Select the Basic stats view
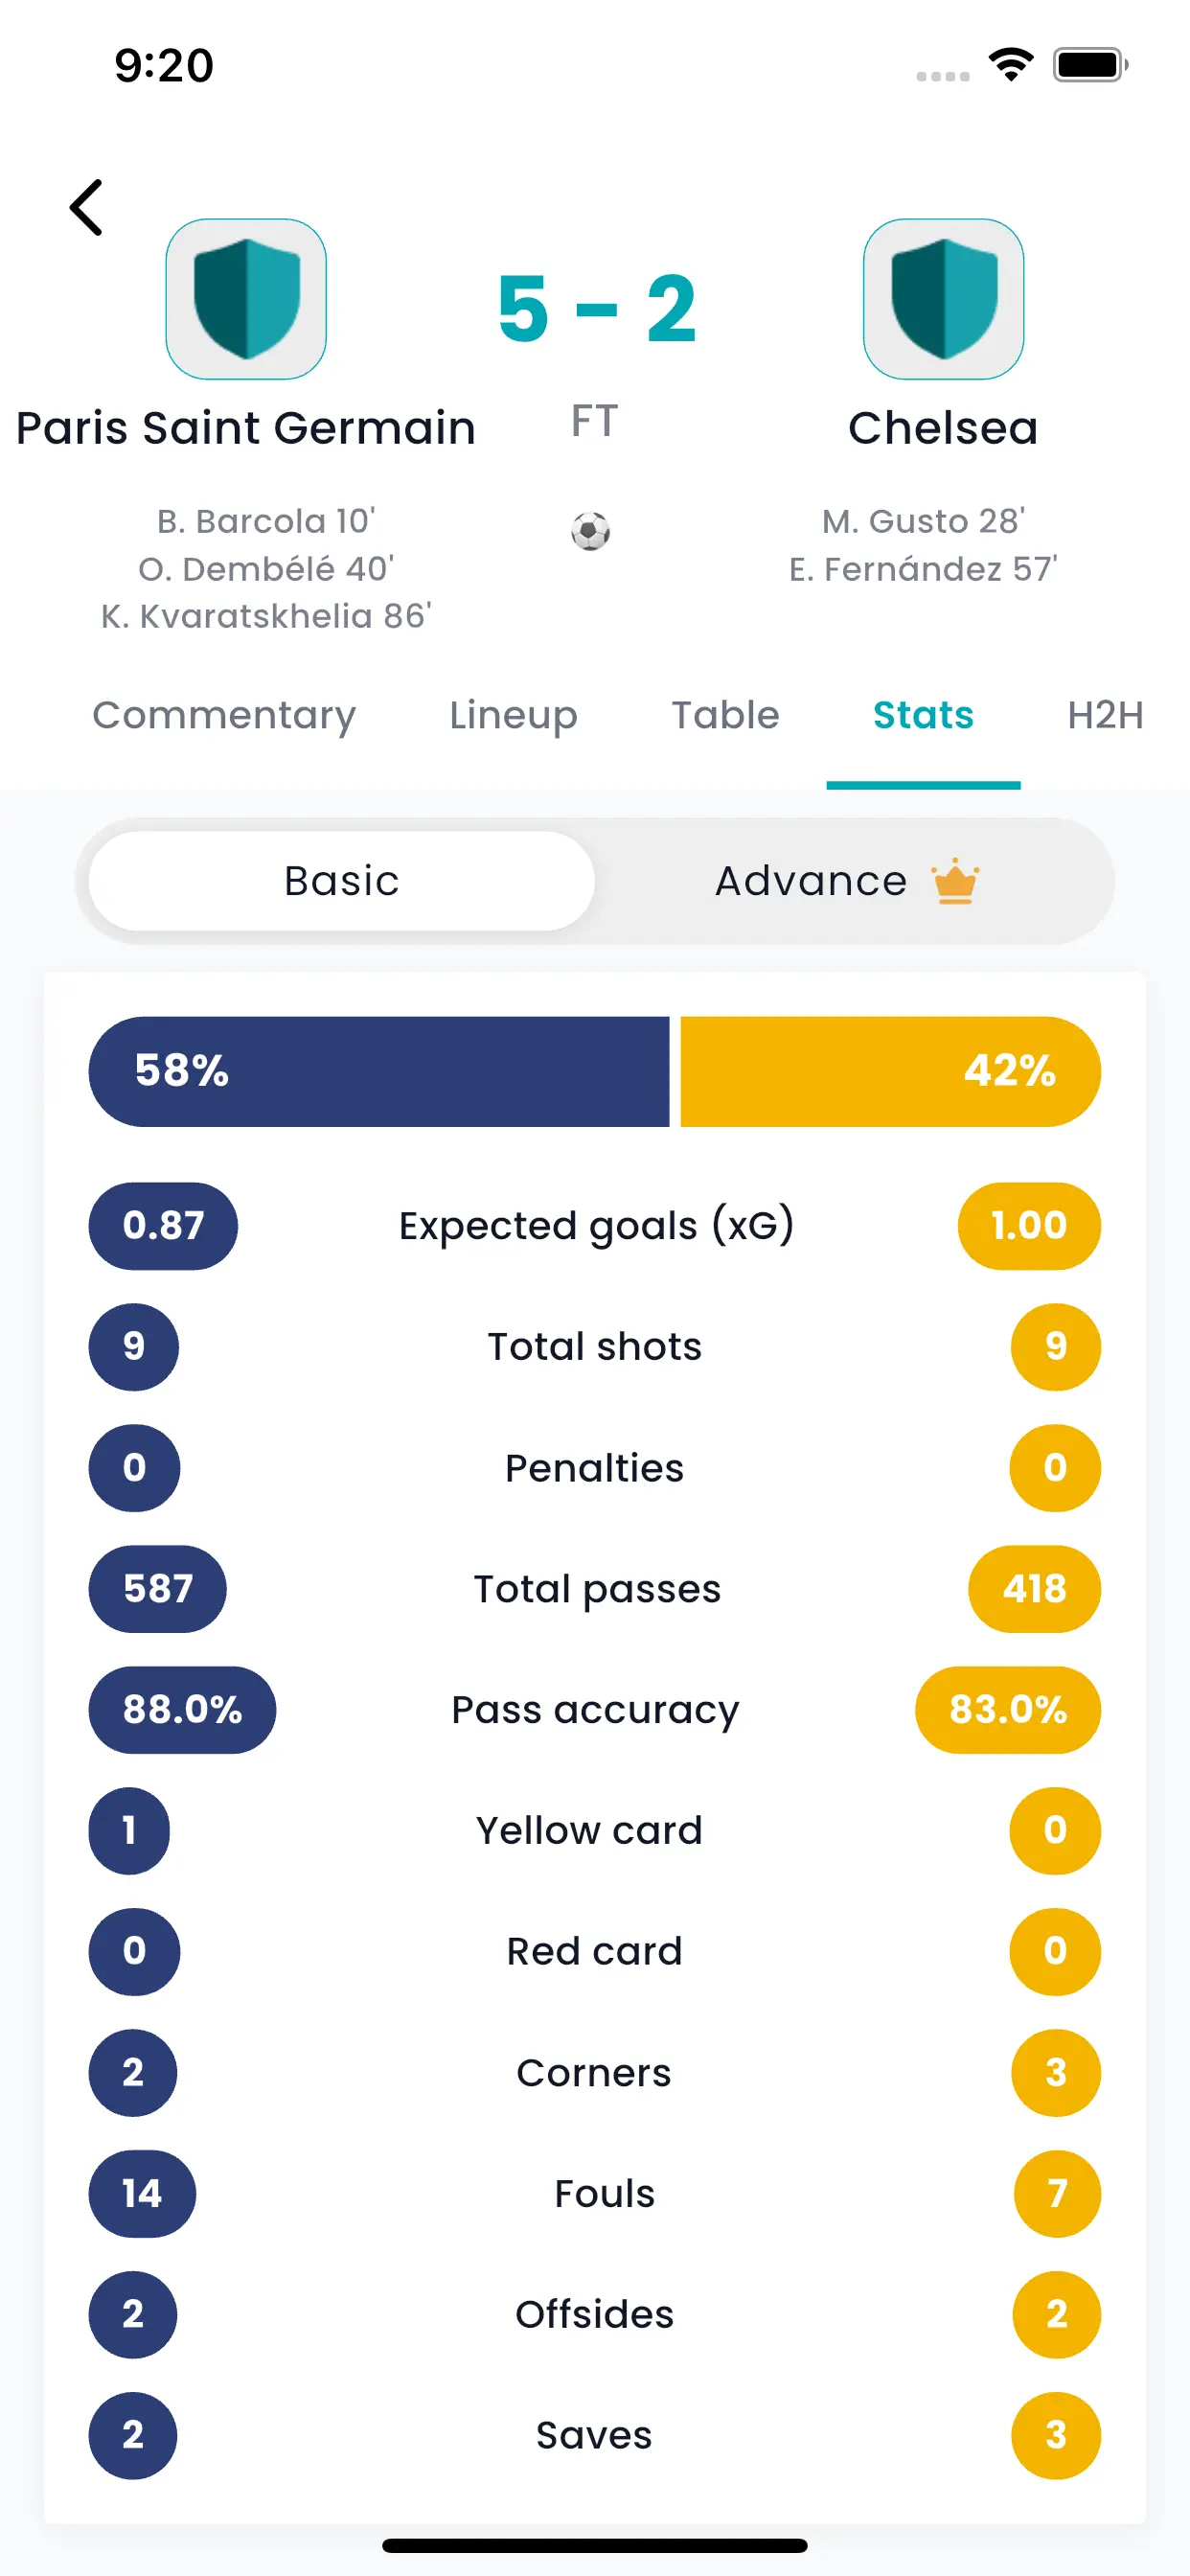This screenshot has height=2576, width=1190. (x=341, y=880)
